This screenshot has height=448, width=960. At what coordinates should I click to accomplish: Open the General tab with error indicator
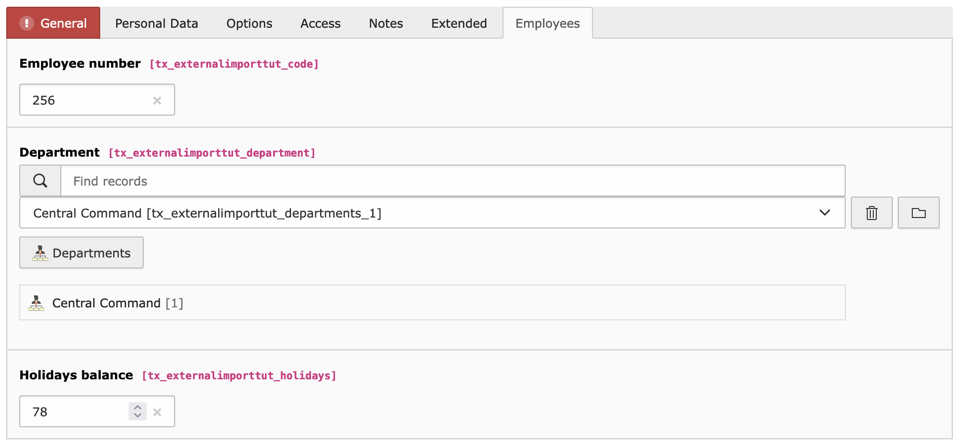click(54, 23)
